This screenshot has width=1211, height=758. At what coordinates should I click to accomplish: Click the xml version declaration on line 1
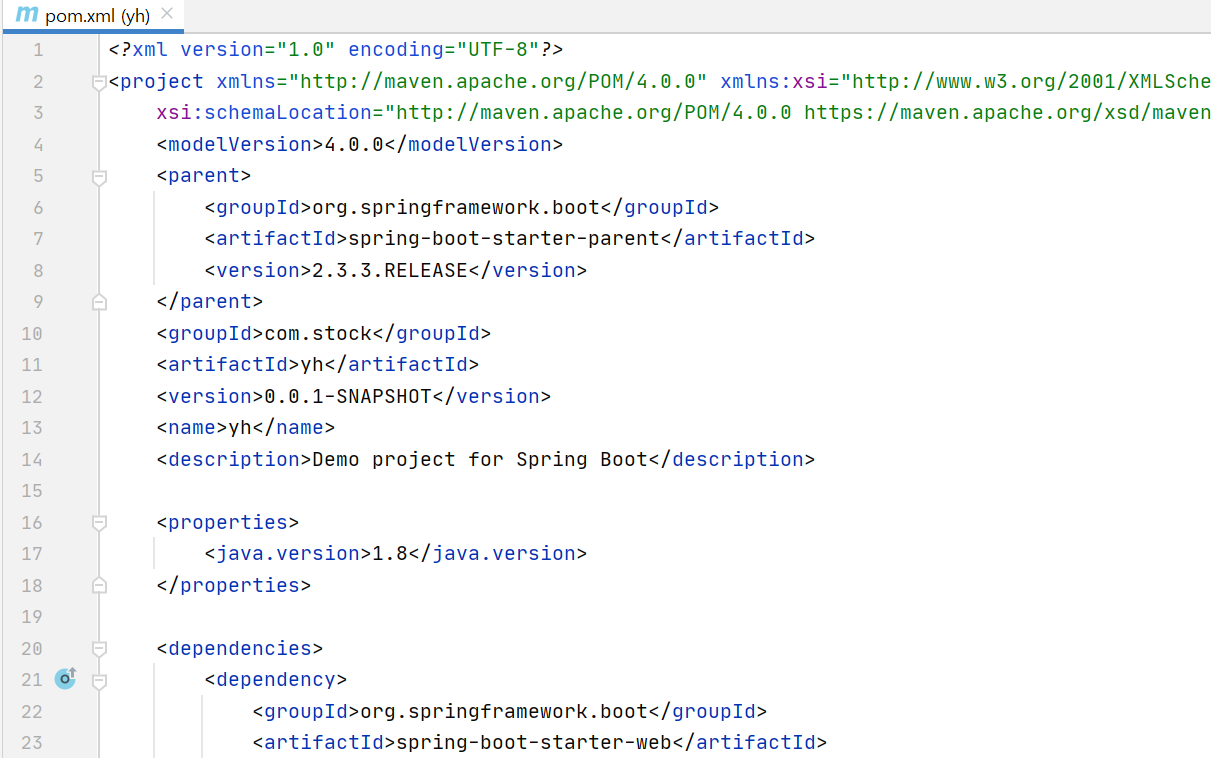click(337, 49)
